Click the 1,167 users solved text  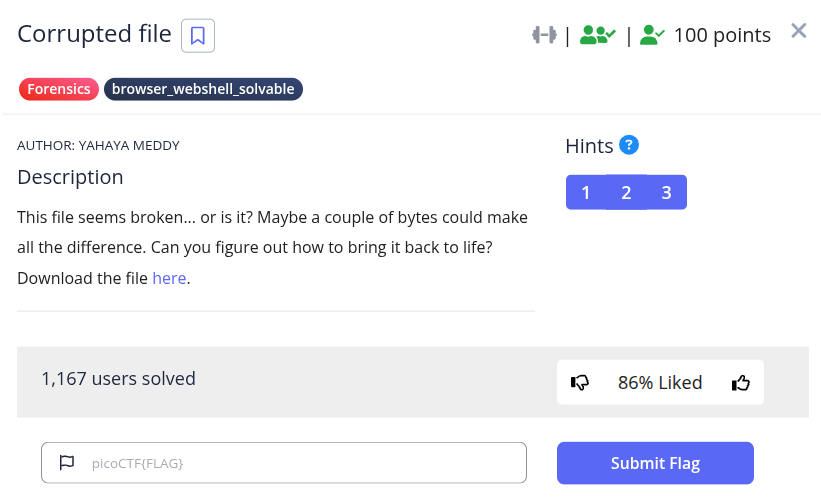pos(118,378)
